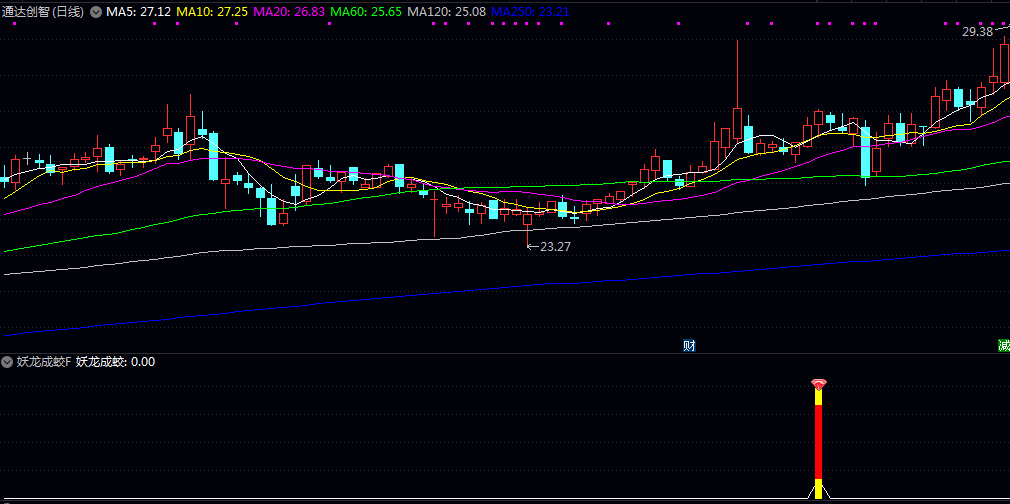This screenshot has height=504, width=1010.
Task: Click the red and yellow 妖龙成蛟 signal bar
Action: point(819,445)
